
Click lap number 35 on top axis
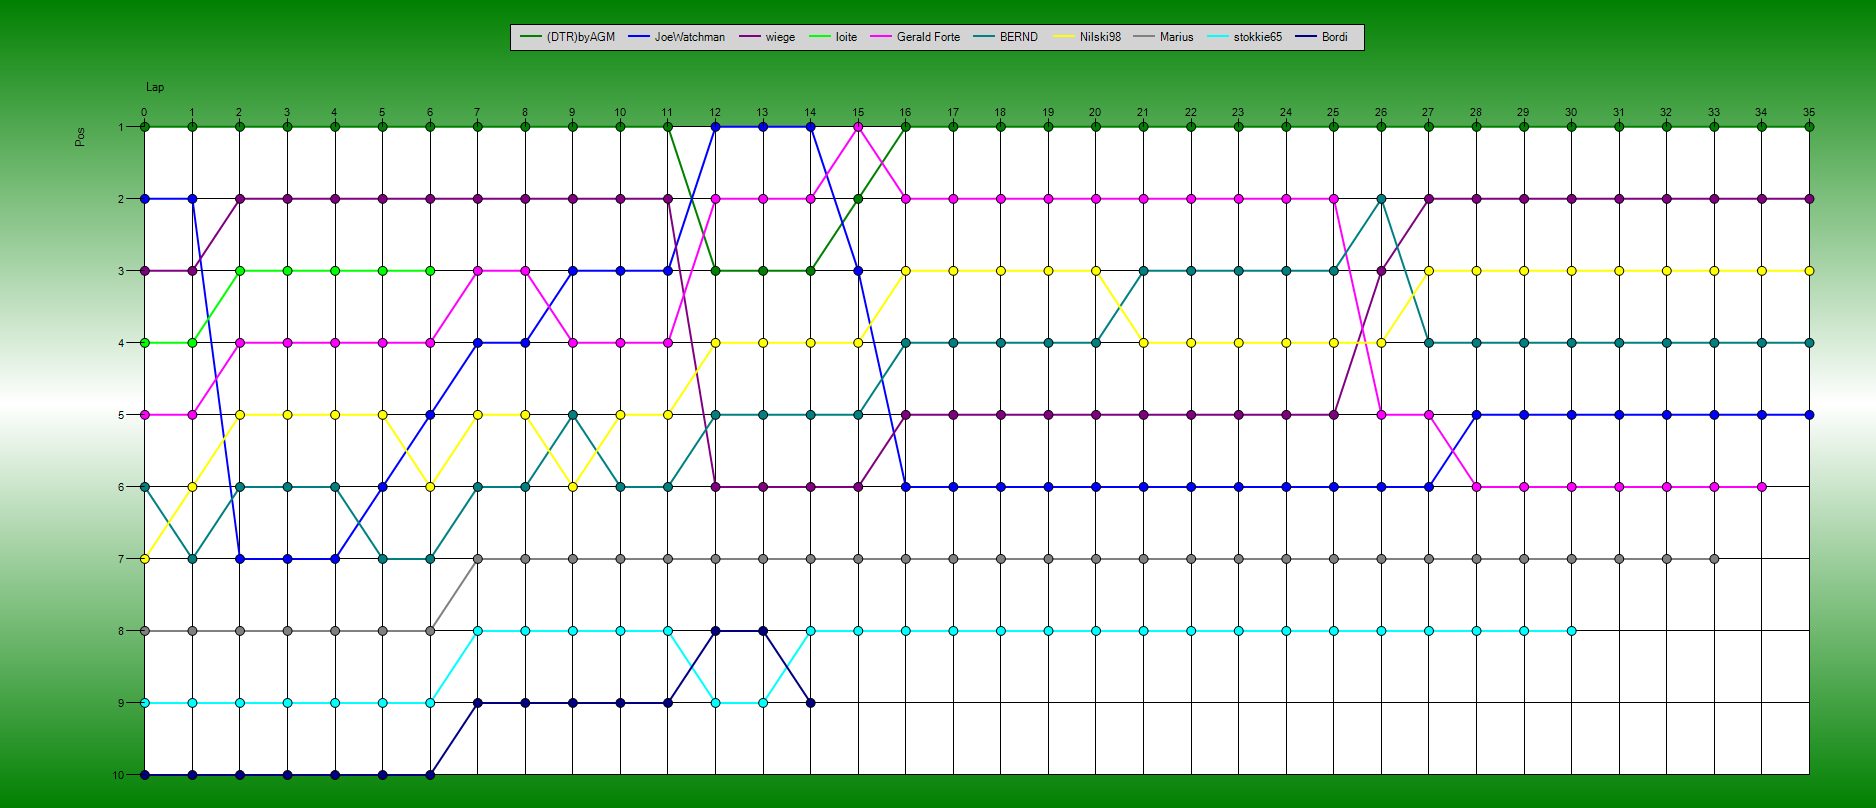click(x=1809, y=113)
